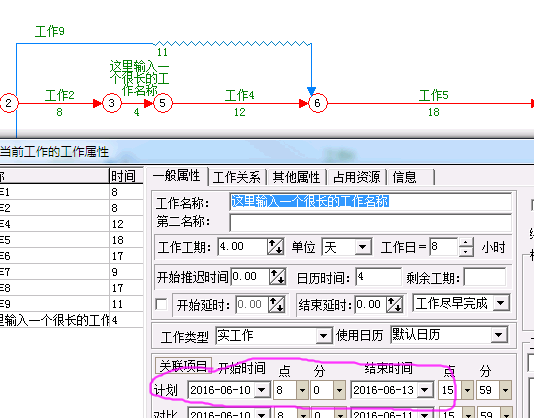Click the 剩余工期 field
Screen dimensions: 534x418
(485, 277)
